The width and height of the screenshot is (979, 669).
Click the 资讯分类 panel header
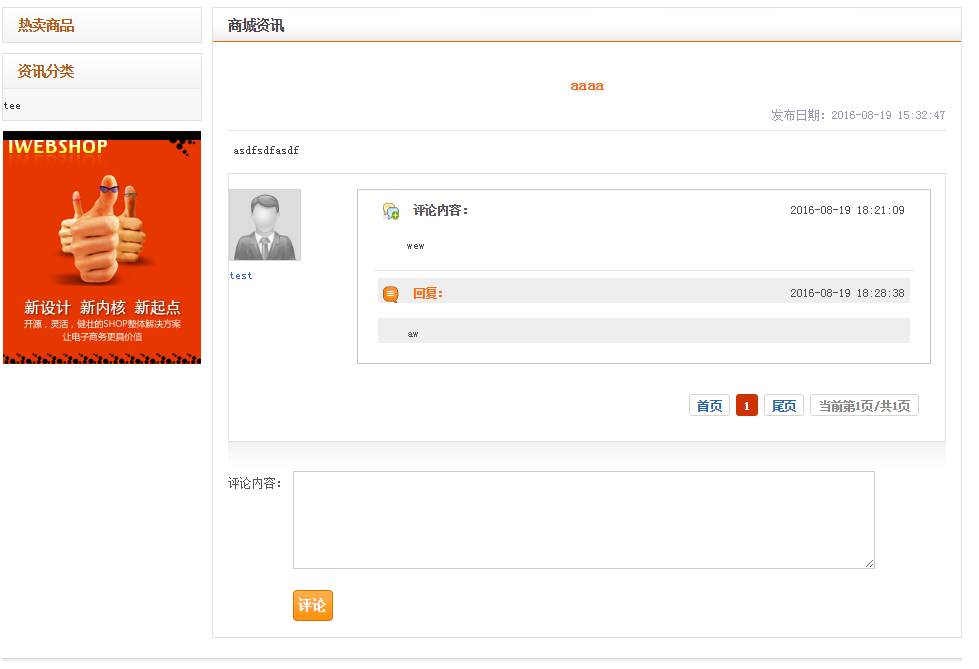tap(102, 71)
